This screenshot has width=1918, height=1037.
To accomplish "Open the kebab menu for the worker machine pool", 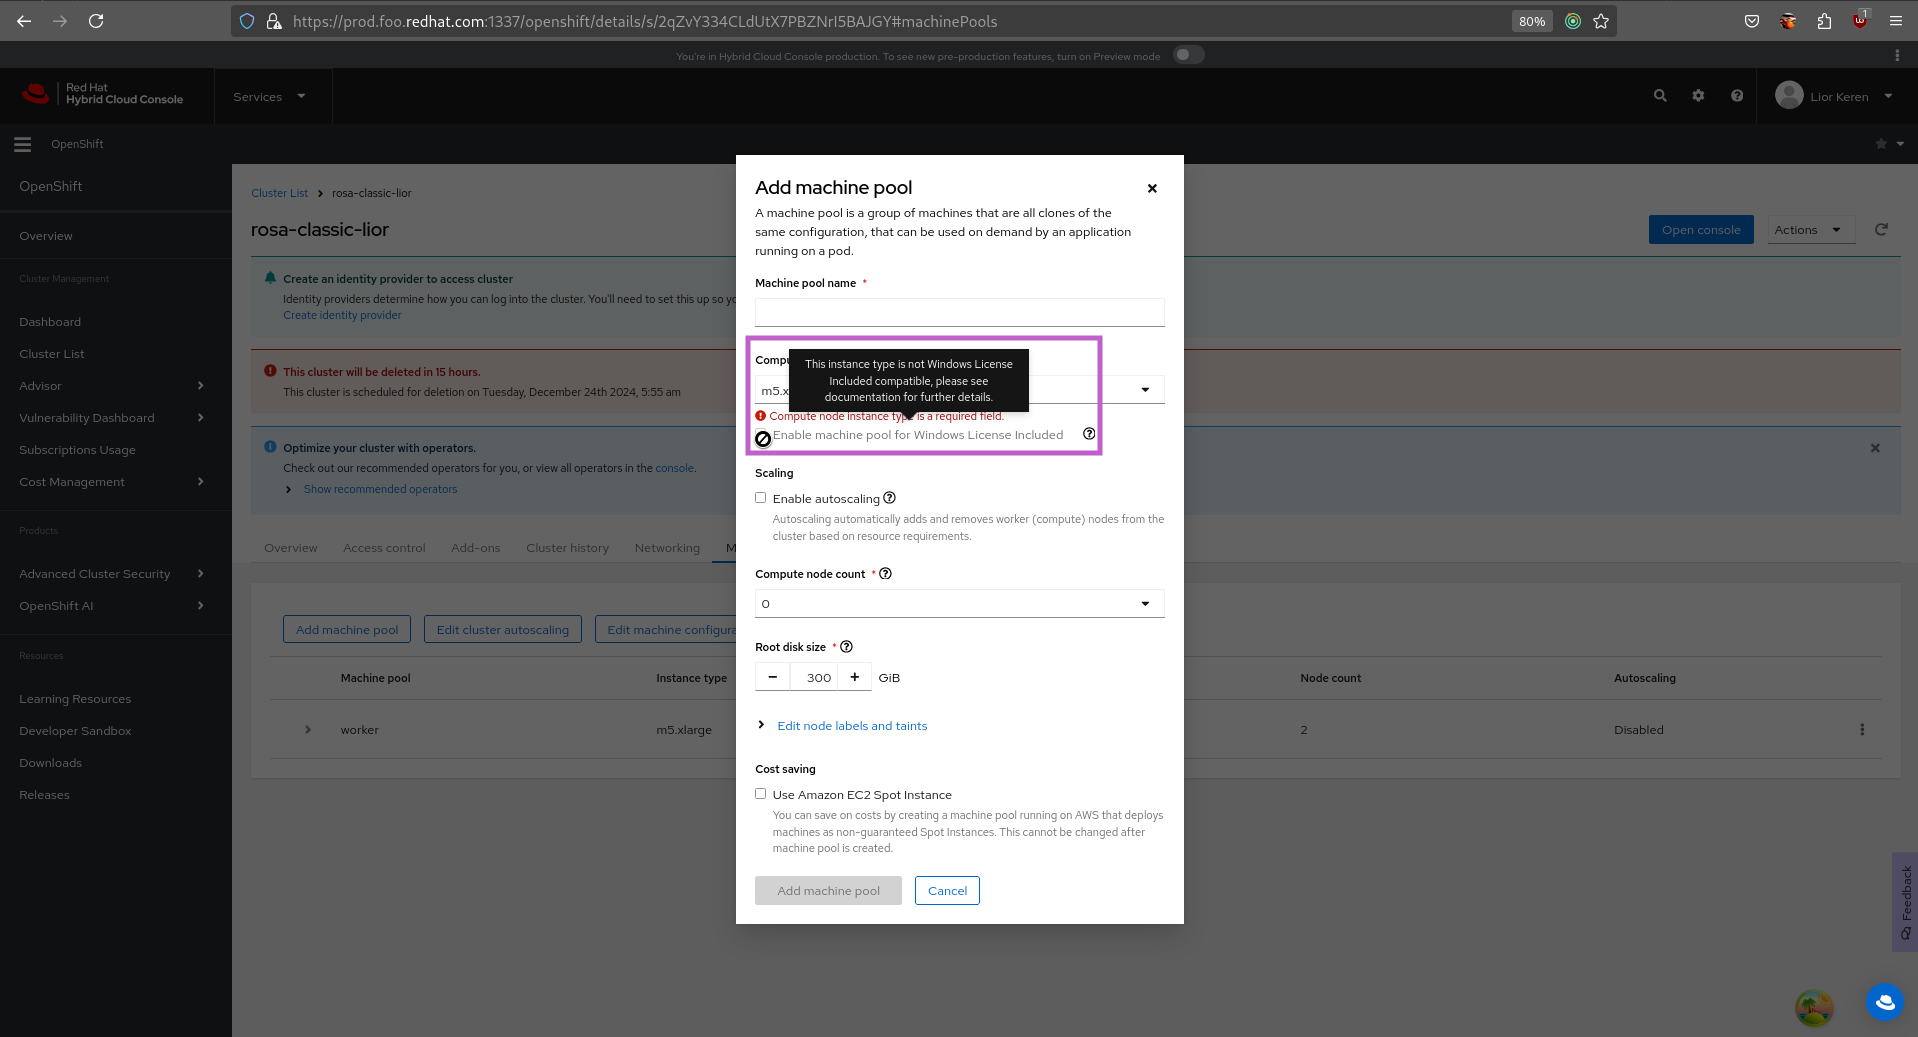I will [x=1862, y=730].
